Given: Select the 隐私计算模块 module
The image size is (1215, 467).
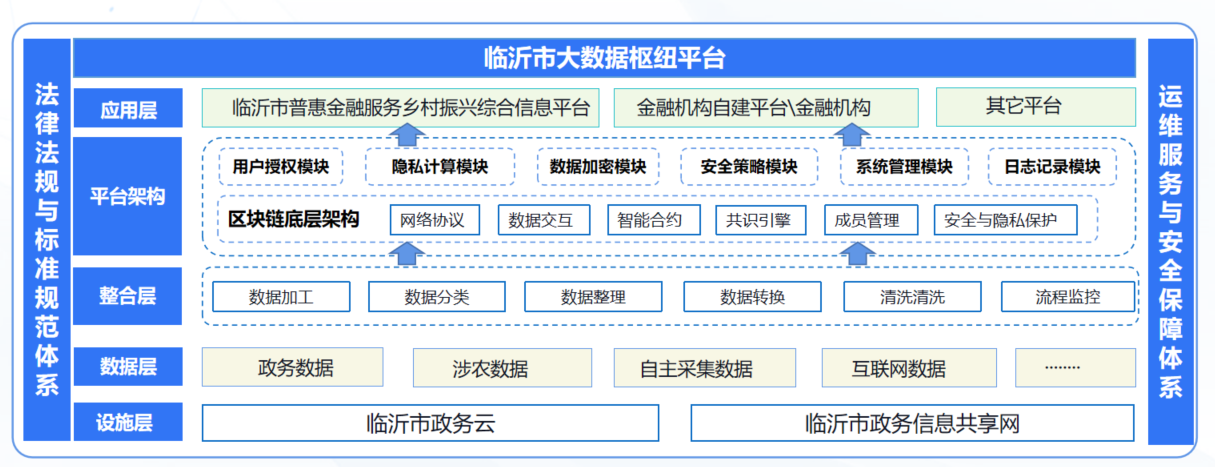Looking at the screenshot, I should click(x=440, y=167).
